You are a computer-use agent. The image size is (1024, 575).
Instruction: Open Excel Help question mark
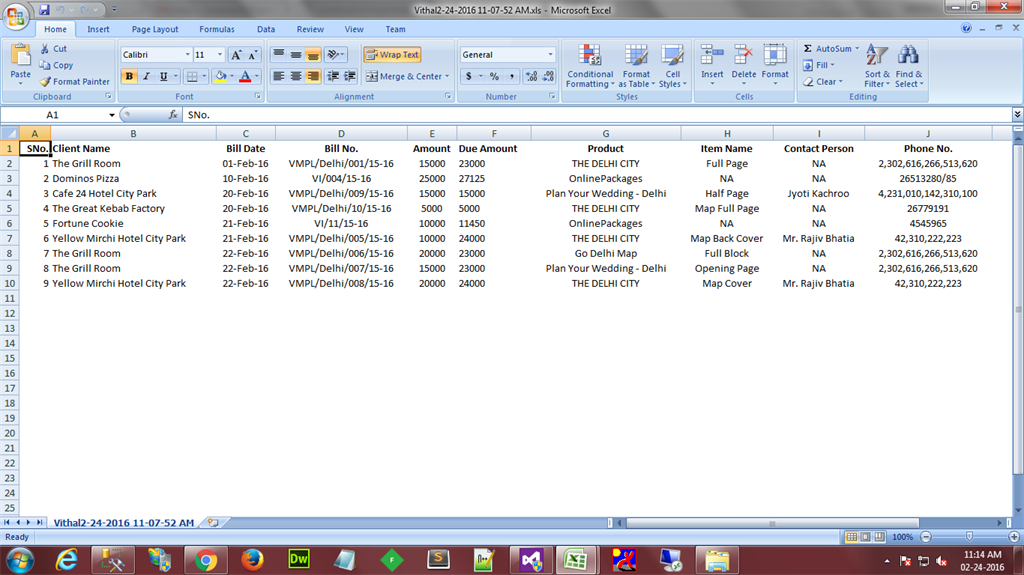coord(966,28)
